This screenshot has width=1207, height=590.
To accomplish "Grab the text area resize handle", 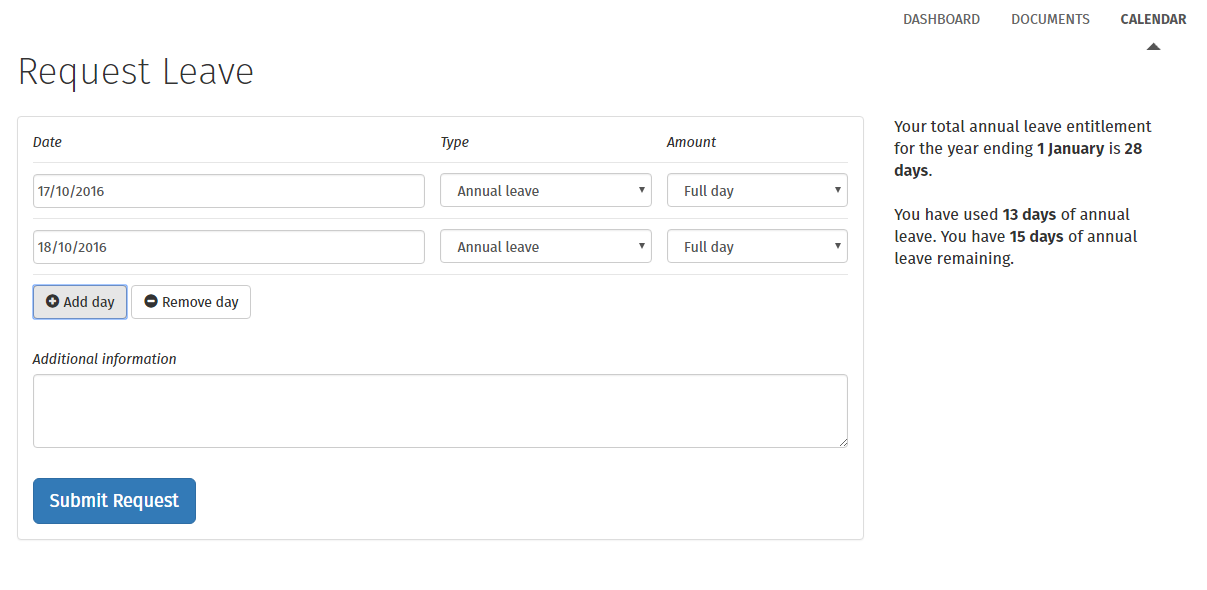I will (843, 442).
